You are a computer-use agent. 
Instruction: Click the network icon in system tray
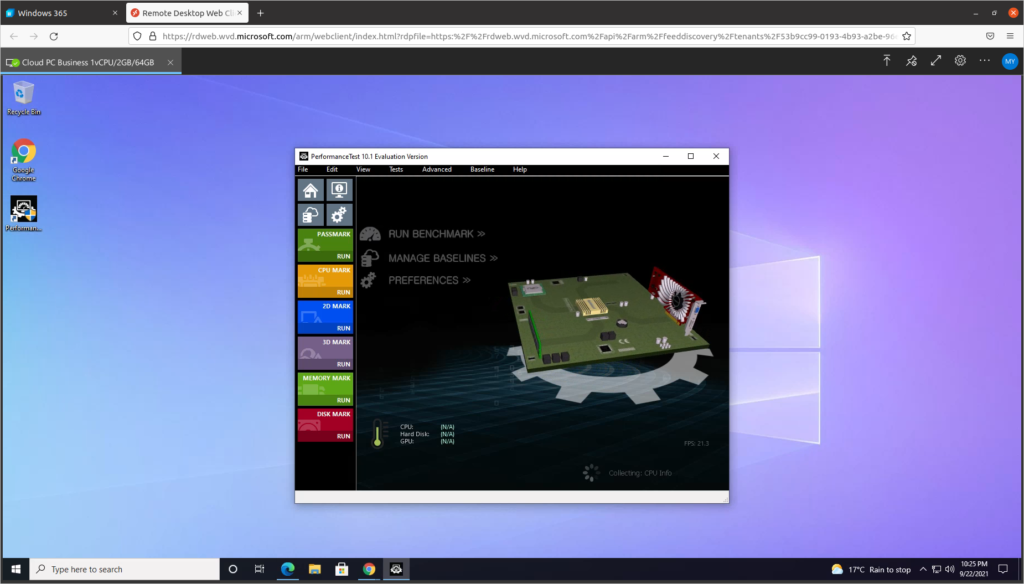[936, 569]
